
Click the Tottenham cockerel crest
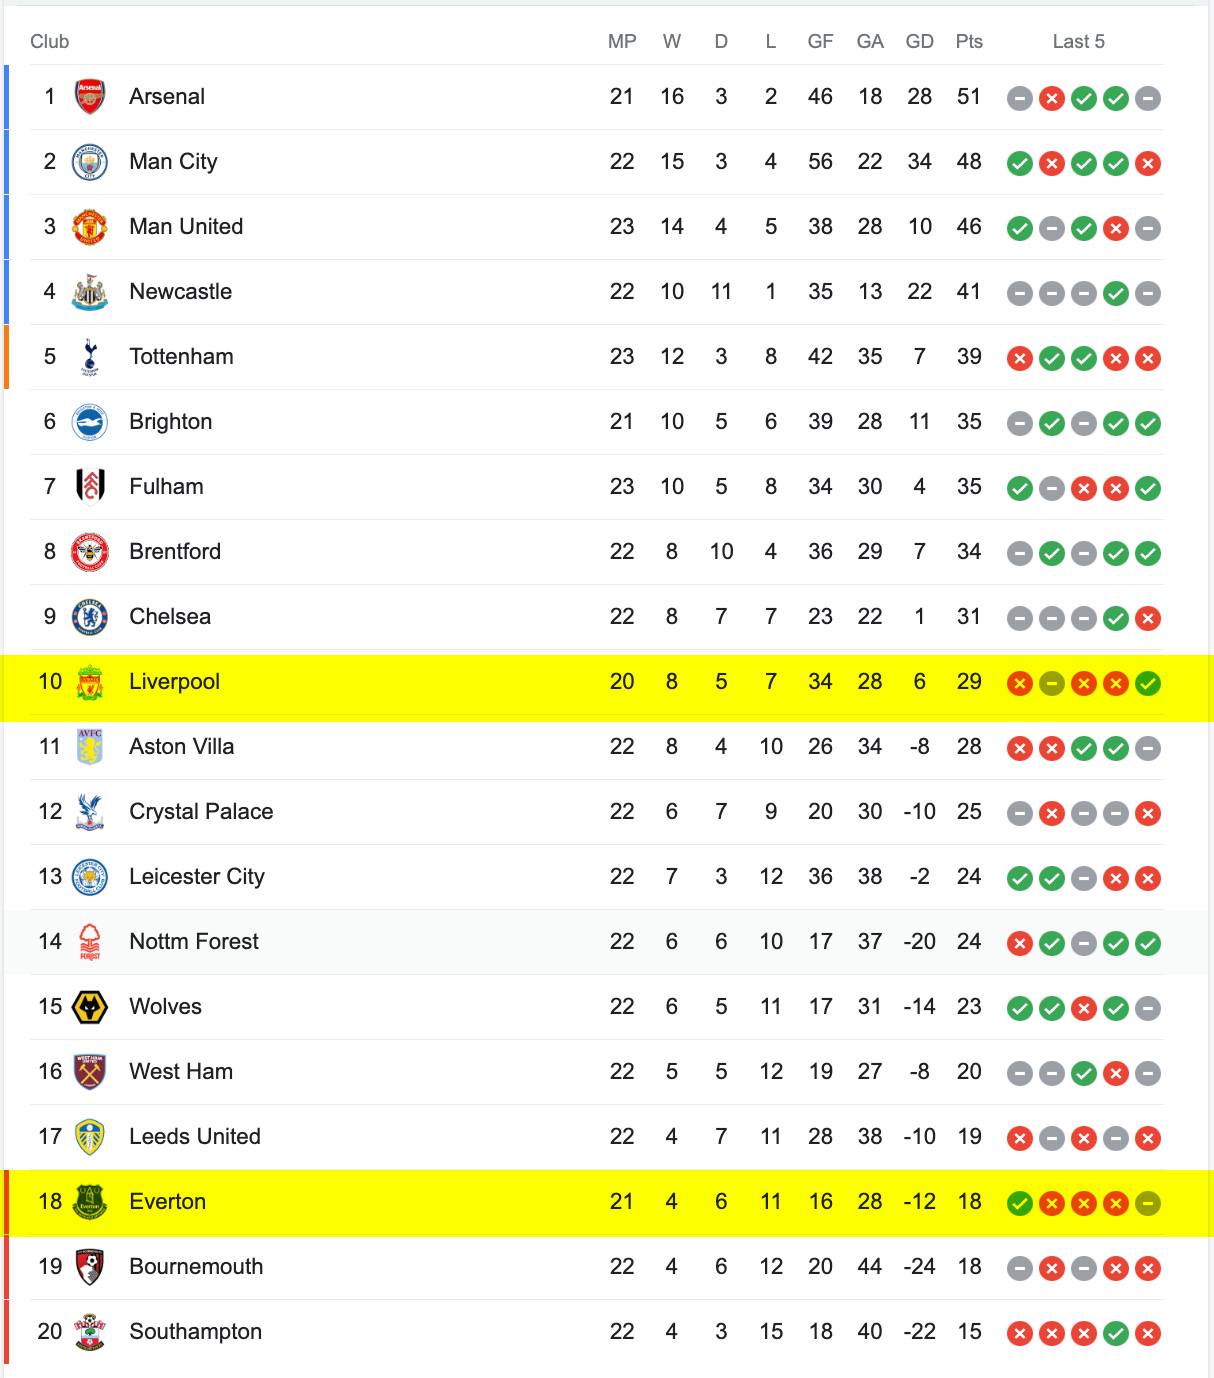click(x=90, y=357)
